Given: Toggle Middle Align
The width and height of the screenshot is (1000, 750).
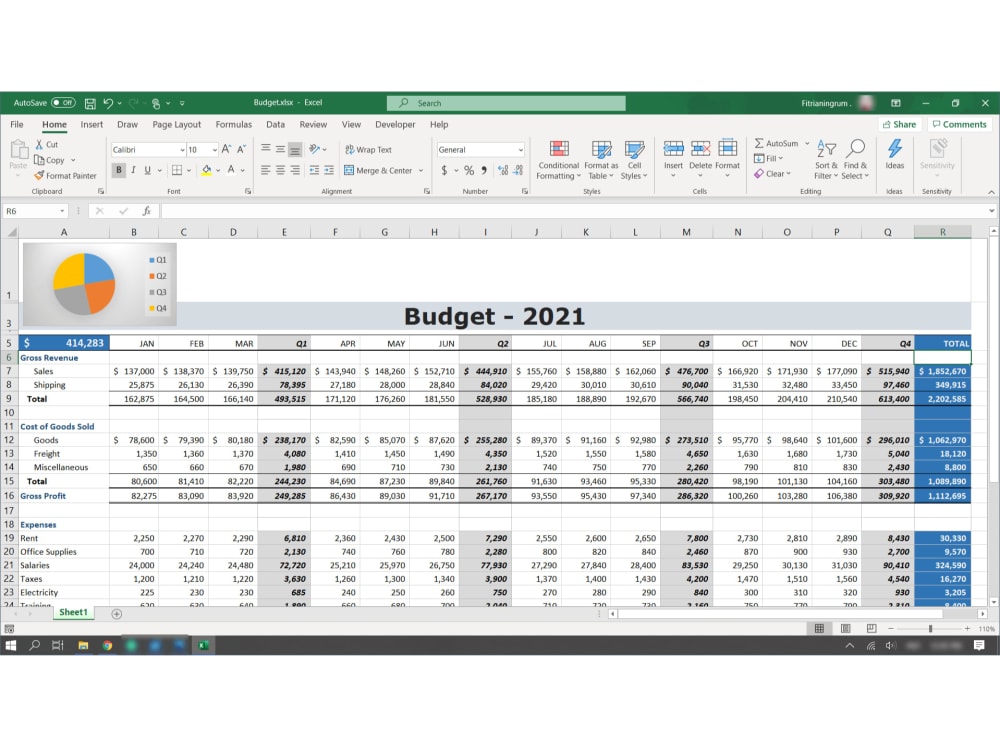Looking at the screenshot, I should (280, 149).
